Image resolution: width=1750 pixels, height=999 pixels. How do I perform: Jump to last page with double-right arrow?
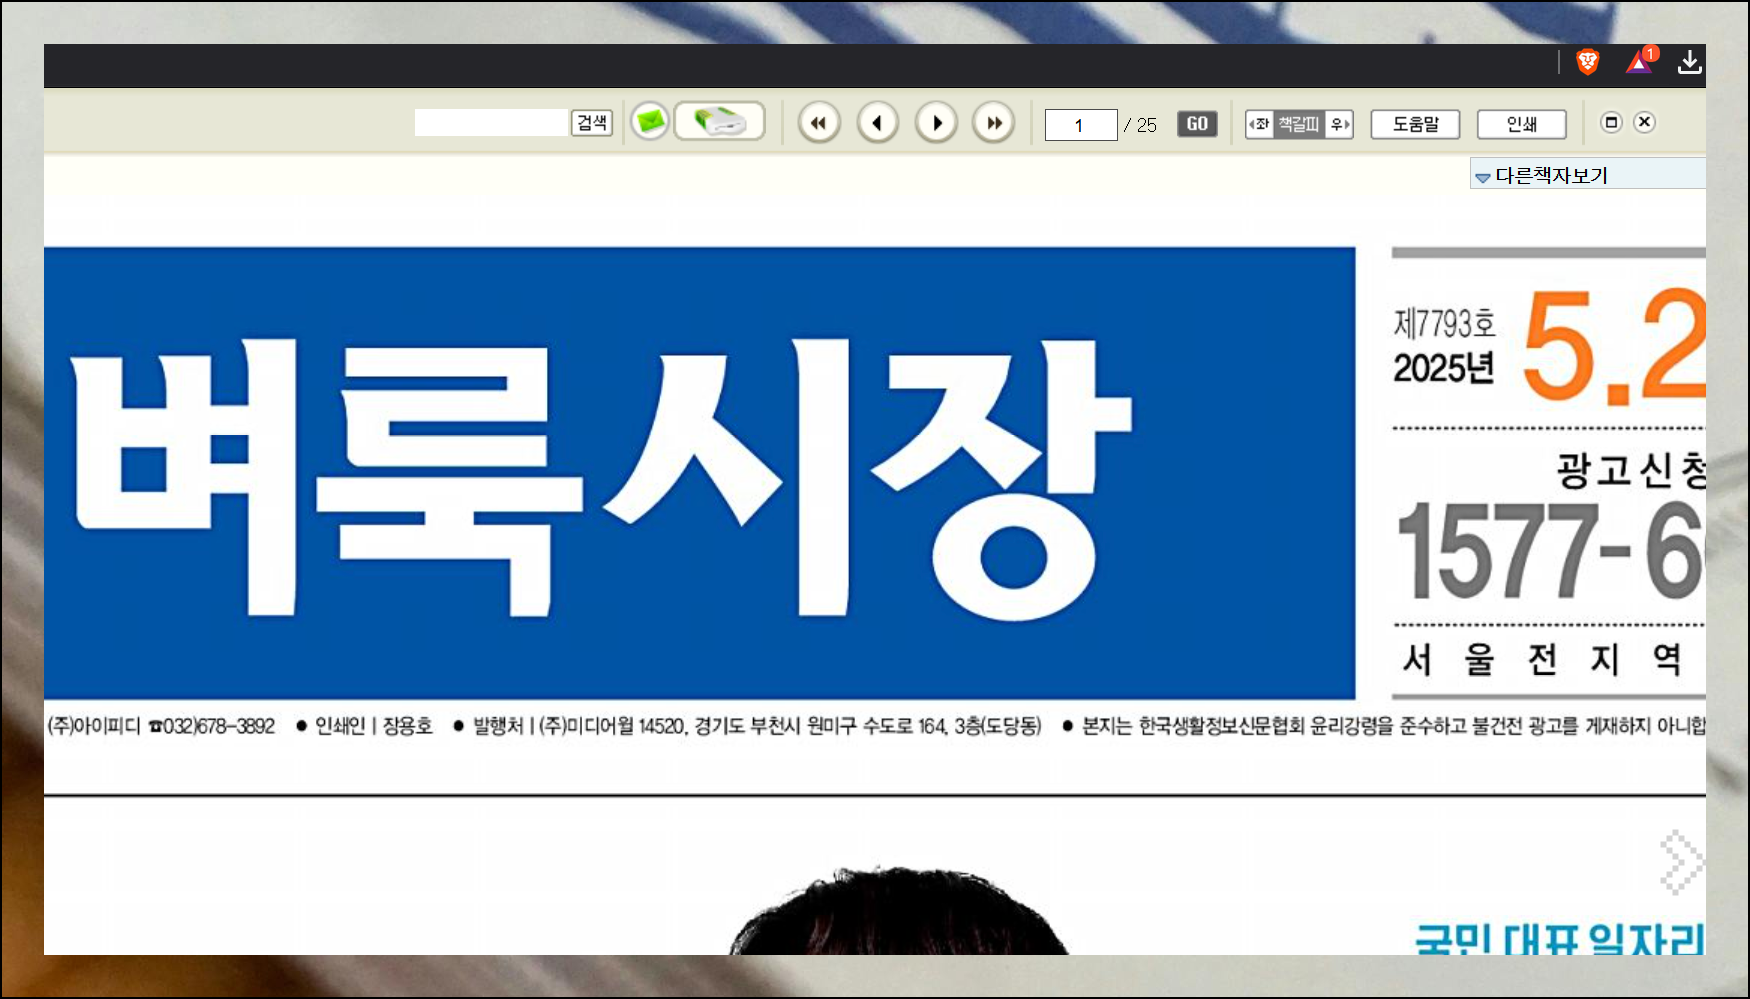[x=994, y=123]
